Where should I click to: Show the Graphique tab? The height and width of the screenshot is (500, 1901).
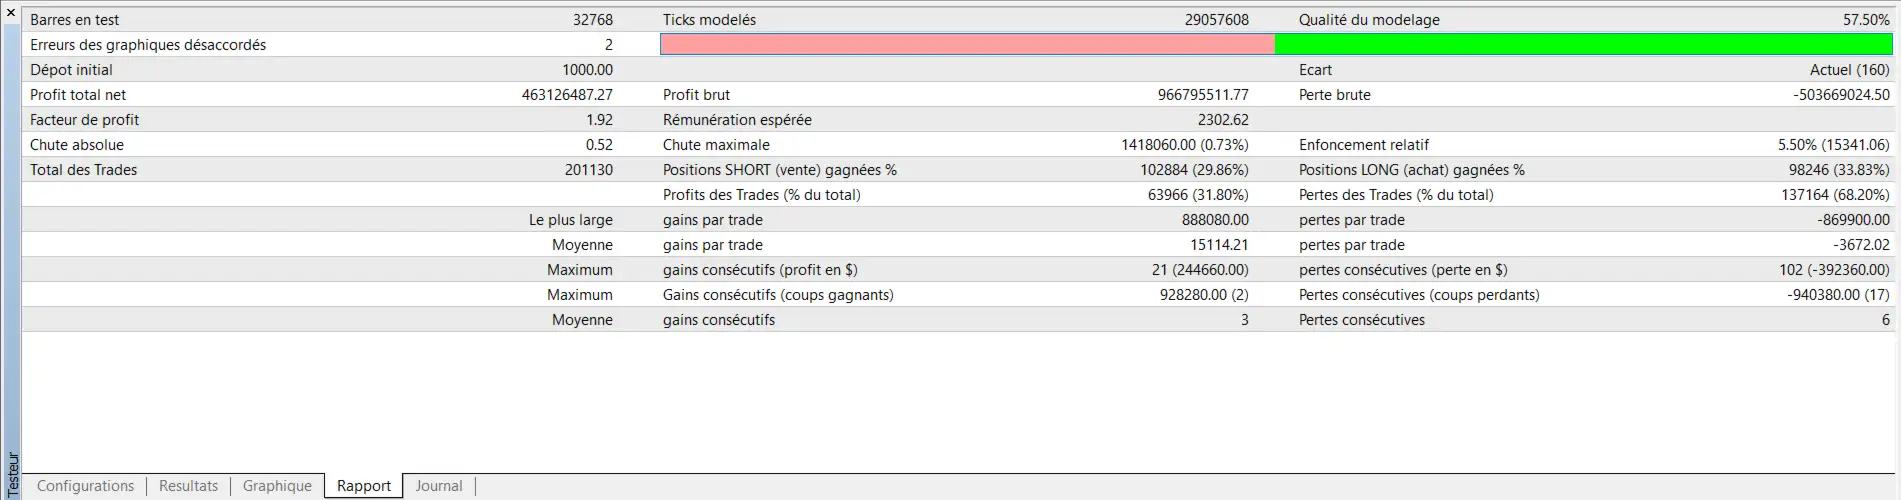click(x=277, y=486)
